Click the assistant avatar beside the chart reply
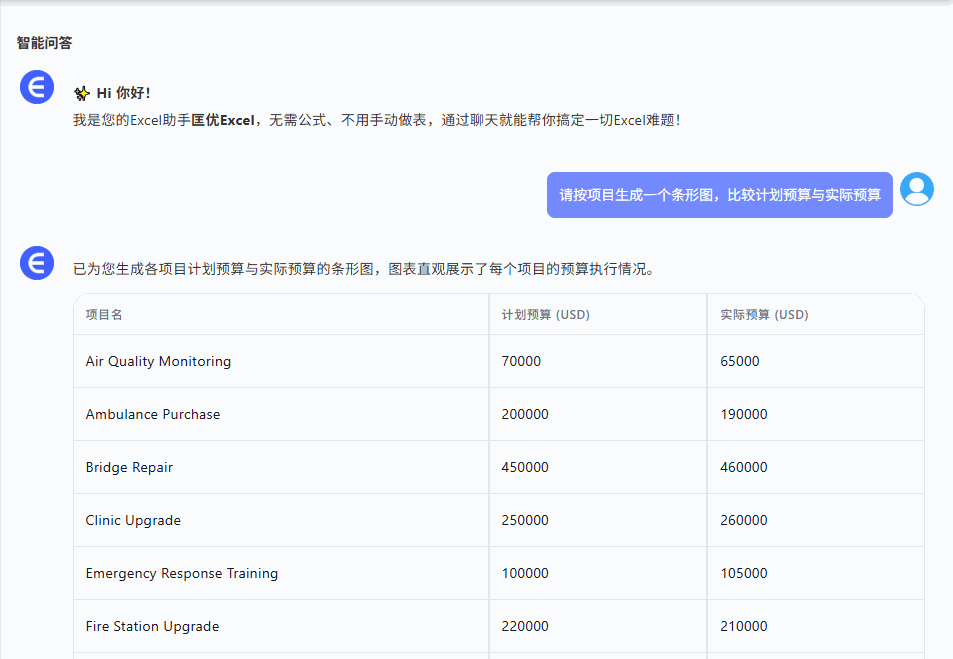The height and width of the screenshot is (659, 953). pos(37,263)
